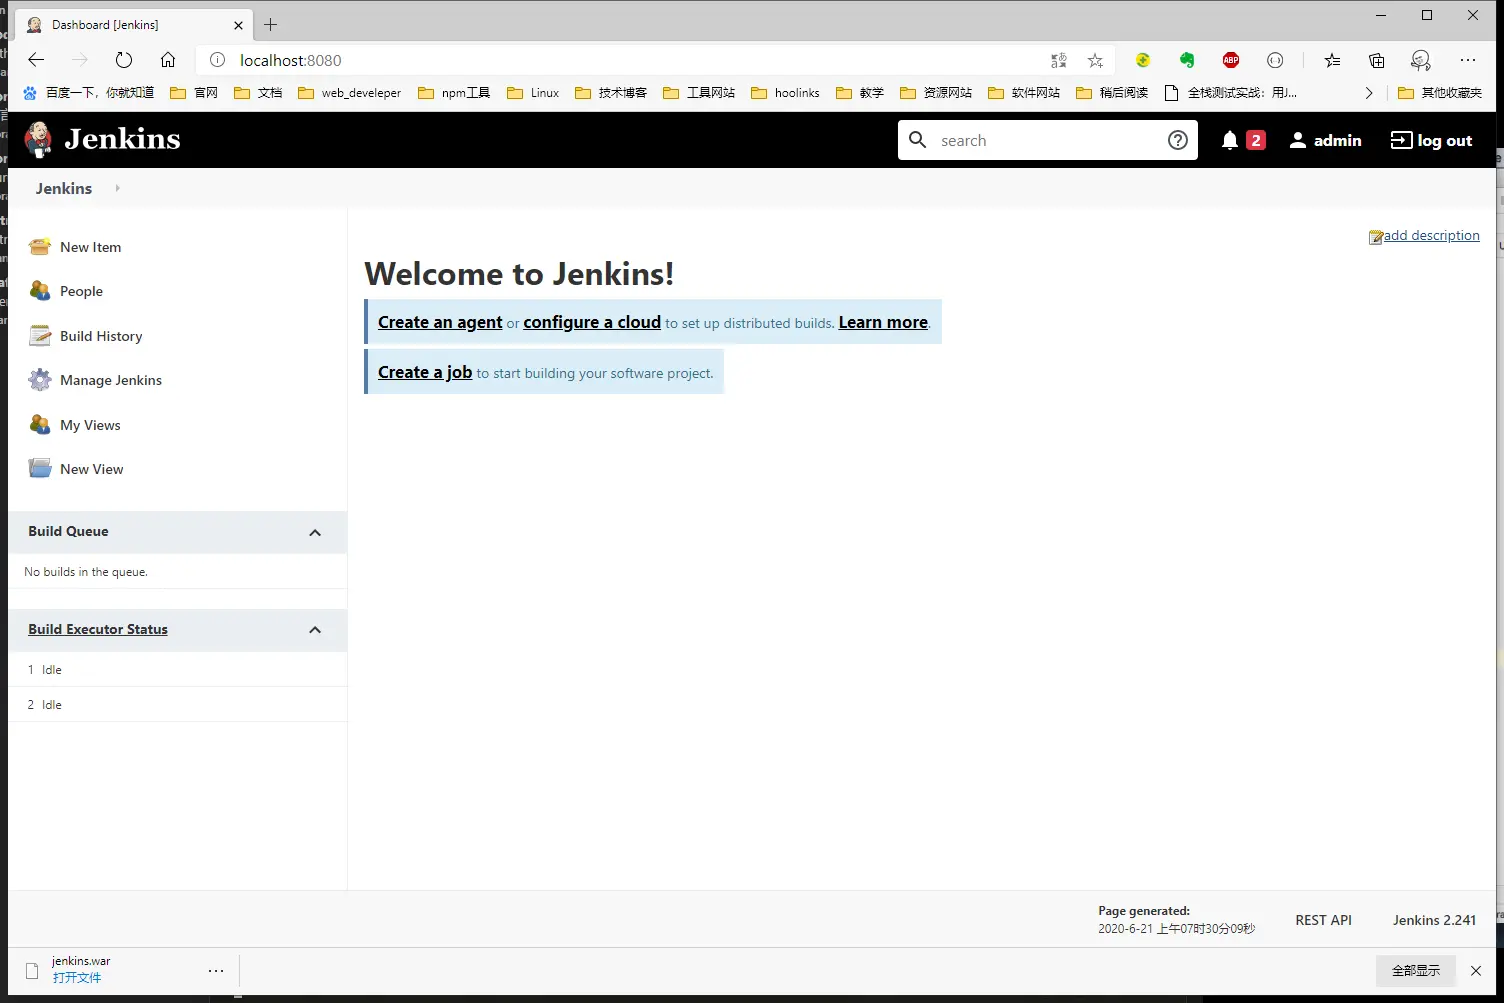1504x1003 pixels.
Task: Click the New View folder icon
Action: point(40,469)
